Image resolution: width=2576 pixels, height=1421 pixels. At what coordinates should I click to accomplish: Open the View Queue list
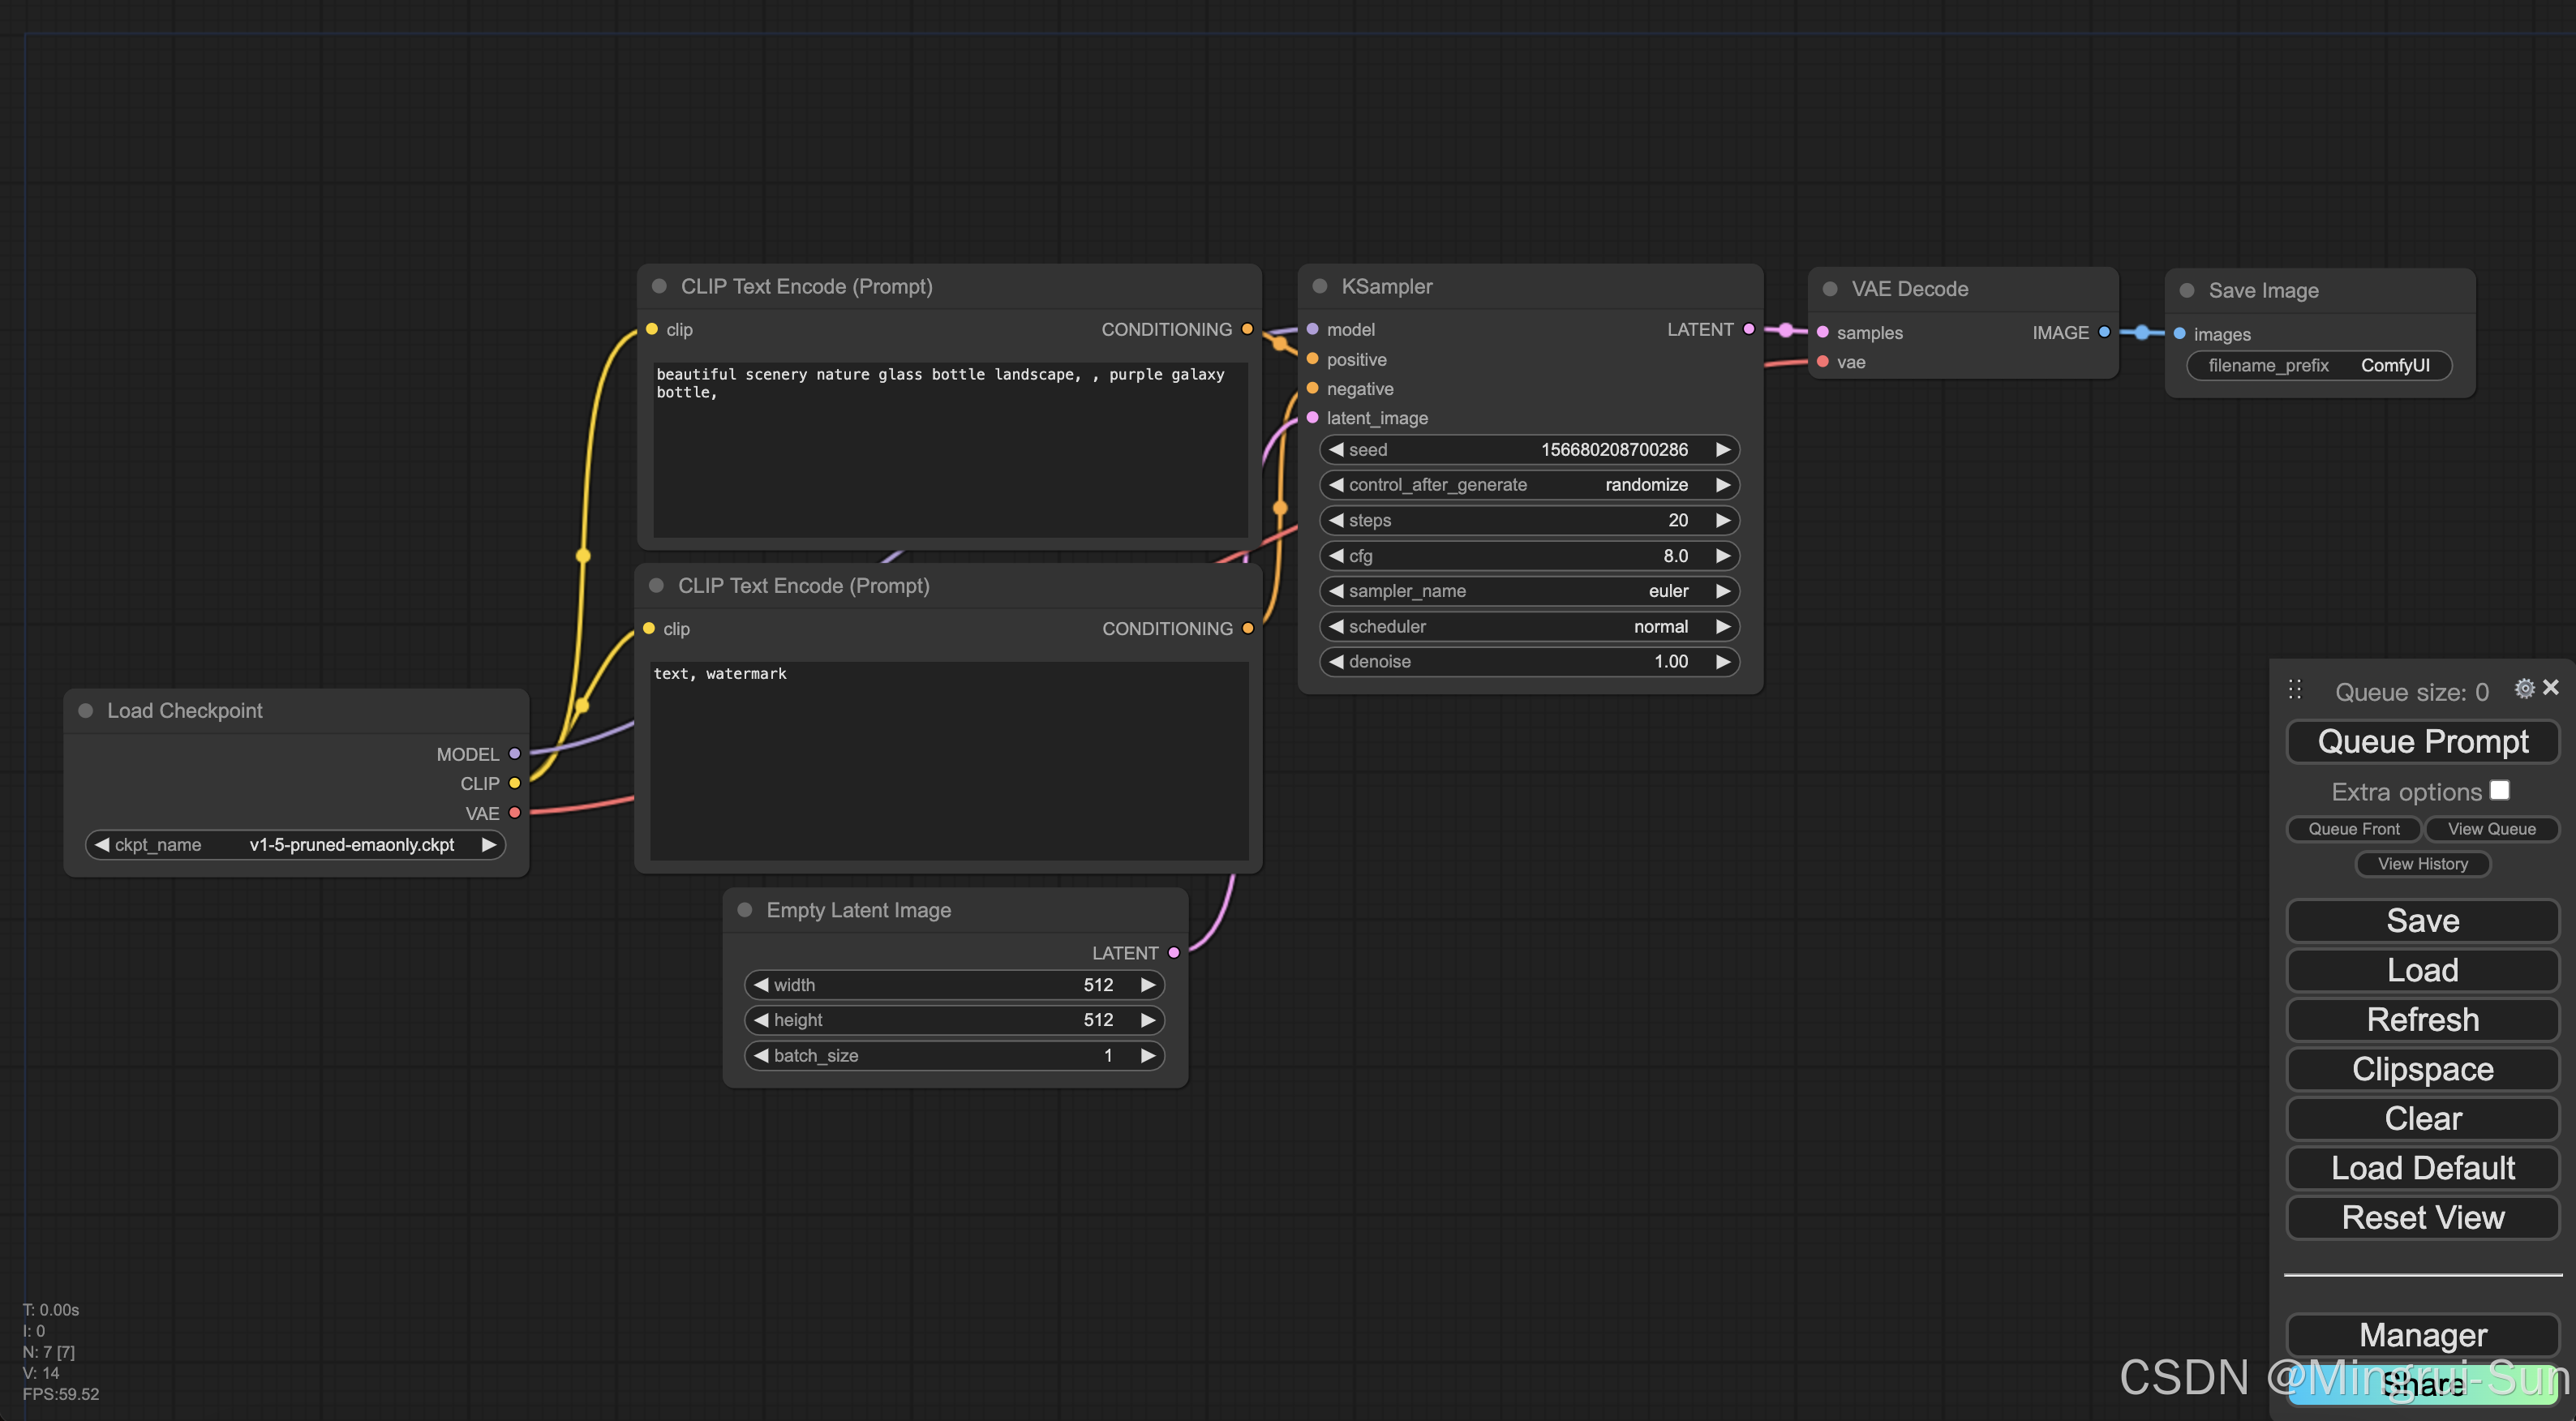click(x=2491, y=829)
